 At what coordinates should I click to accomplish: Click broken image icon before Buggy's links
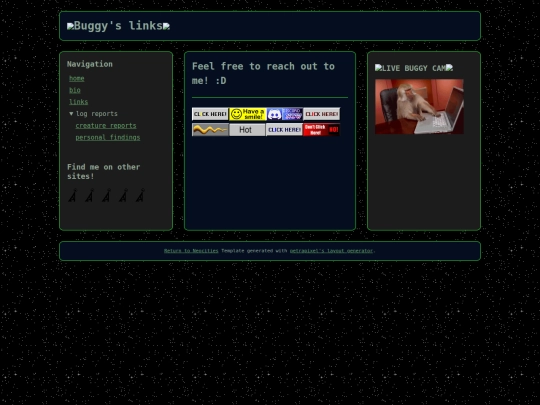pos(70,26)
